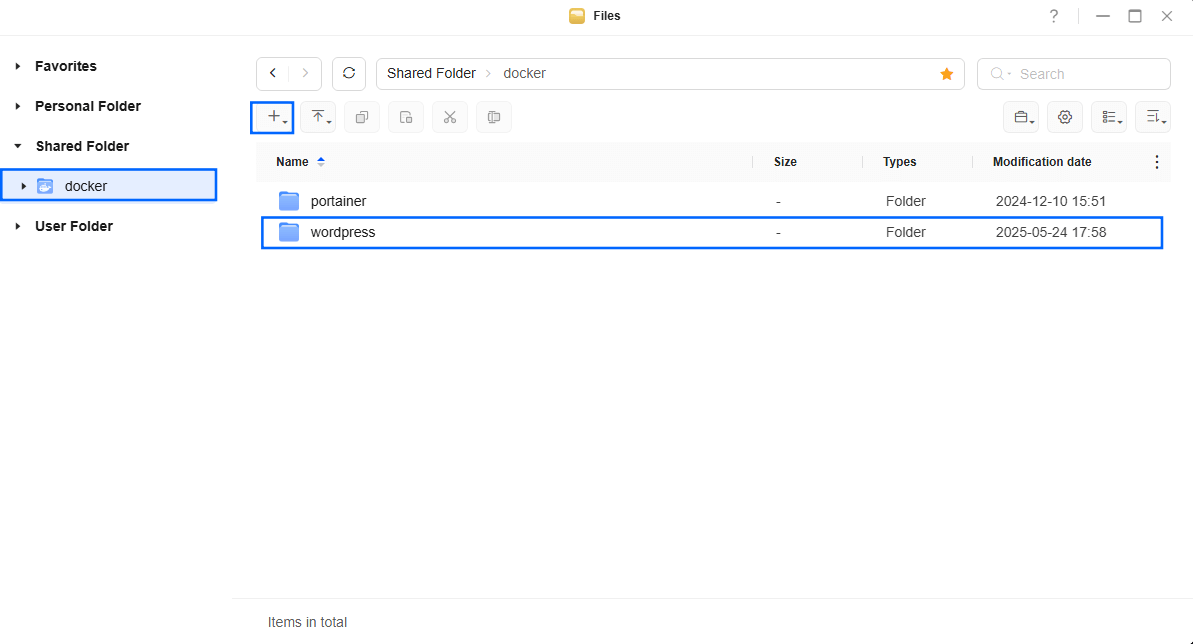This screenshot has height=644, width=1193.
Task: Click the copy files toolbar icon
Action: tap(362, 117)
